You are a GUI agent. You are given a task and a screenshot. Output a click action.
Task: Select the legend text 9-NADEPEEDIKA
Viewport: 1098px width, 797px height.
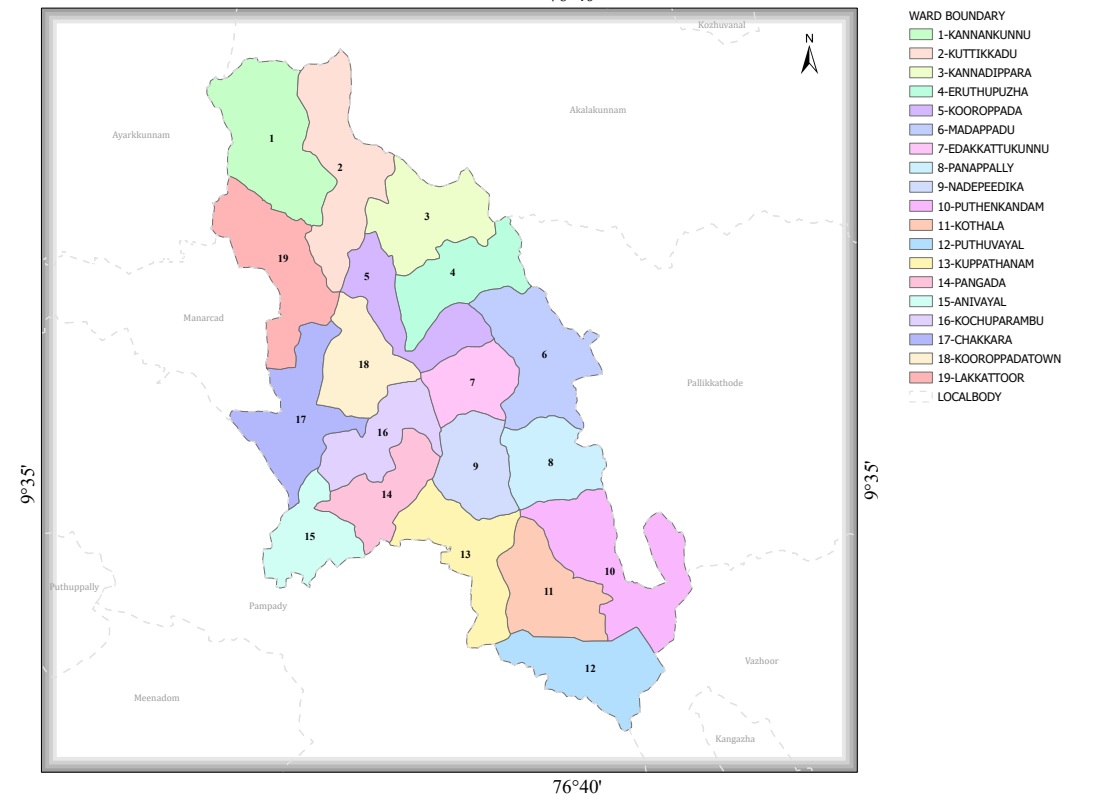(980, 187)
